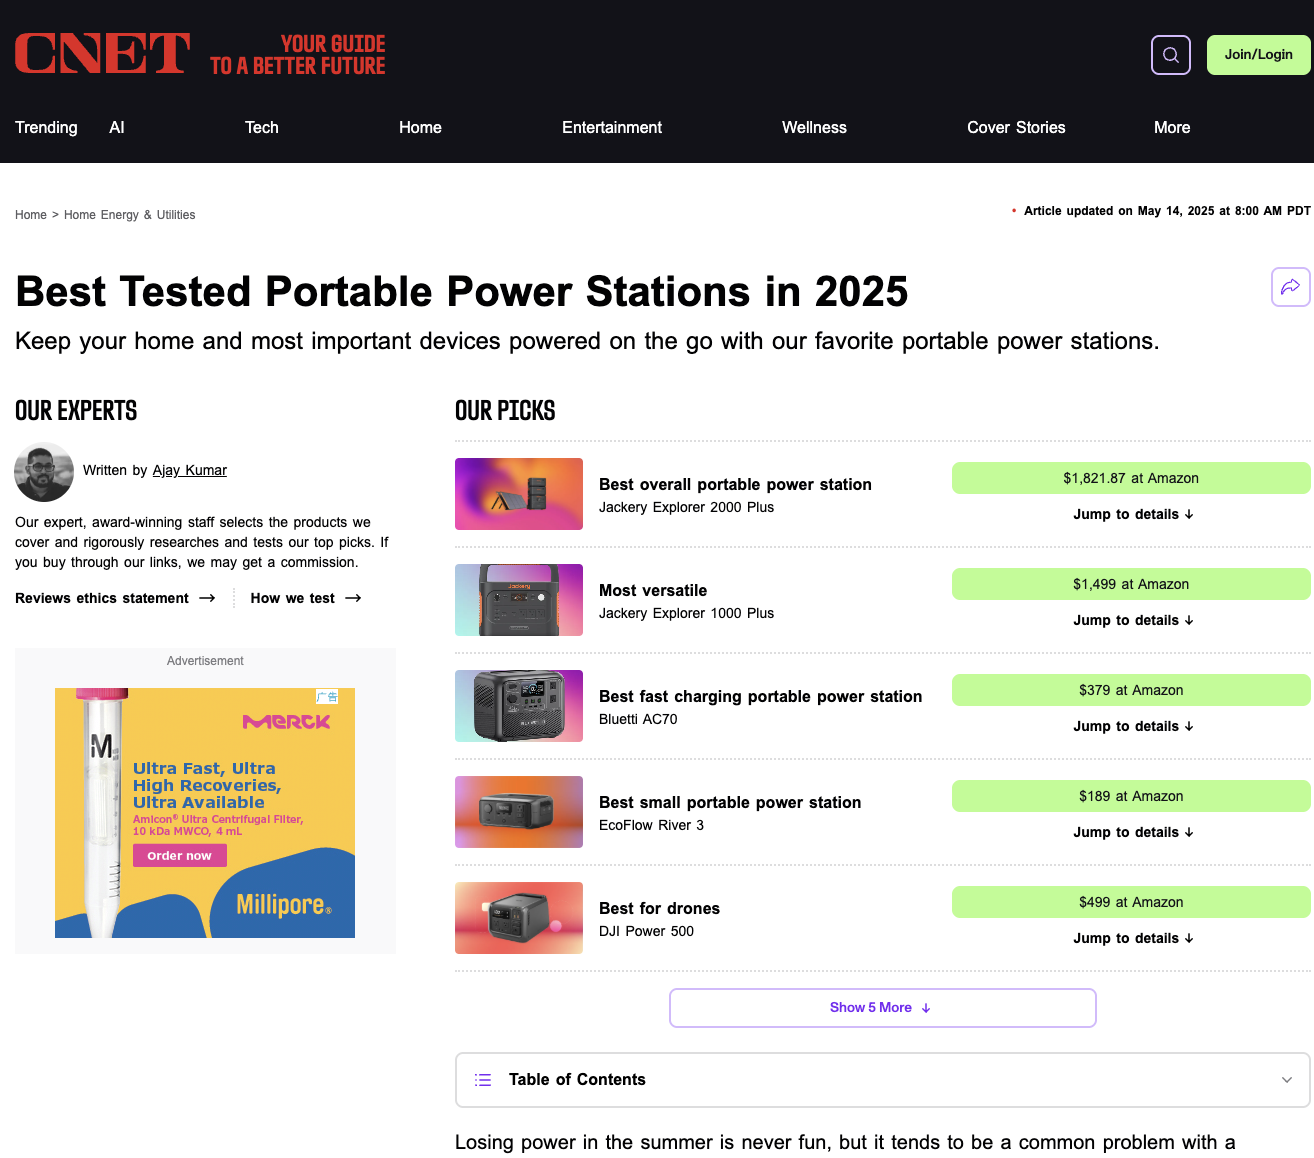Click the Table of Contents list icon
This screenshot has width=1314, height=1158.
click(483, 1080)
